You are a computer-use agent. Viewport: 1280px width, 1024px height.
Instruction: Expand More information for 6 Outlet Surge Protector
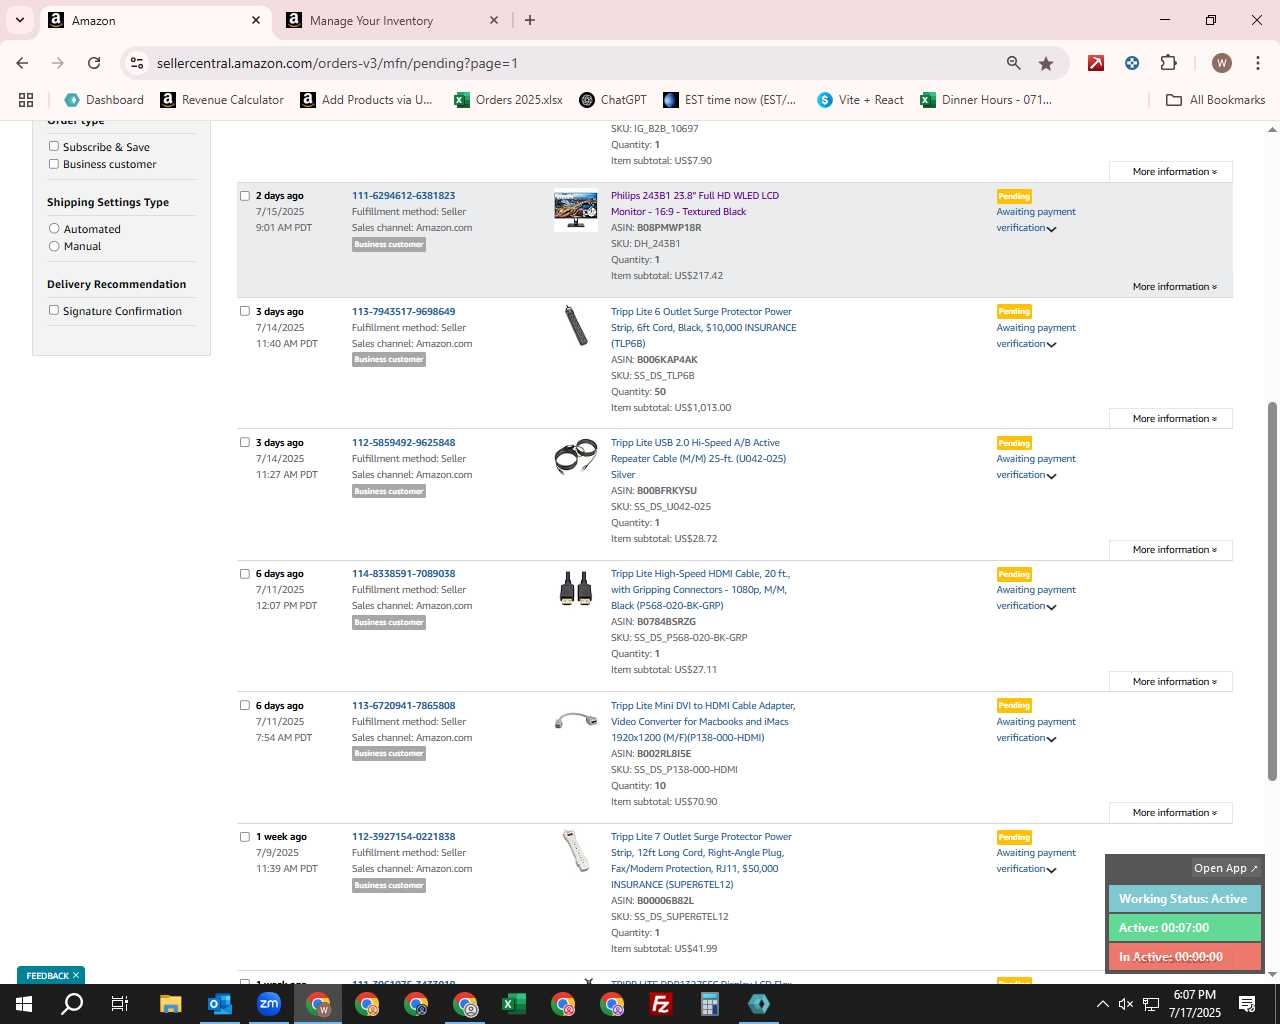click(1171, 419)
